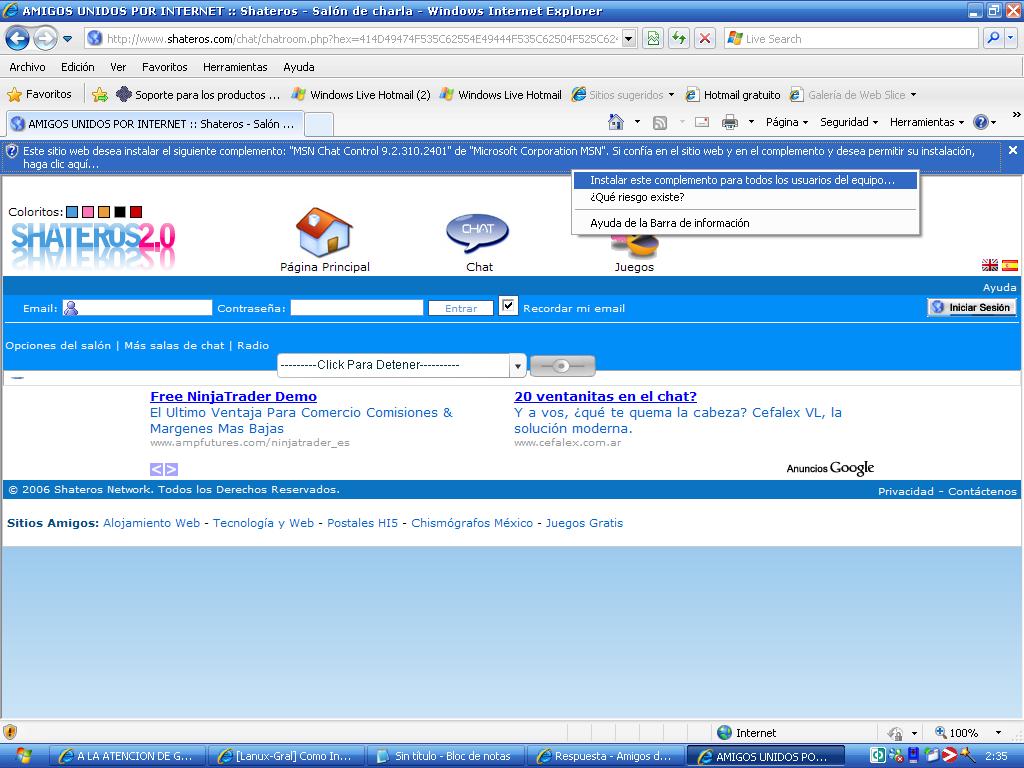This screenshot has width=1024, height=768.
Task: Click the Home page house icon
Action: pyautogui.click(x=615, y=122)
